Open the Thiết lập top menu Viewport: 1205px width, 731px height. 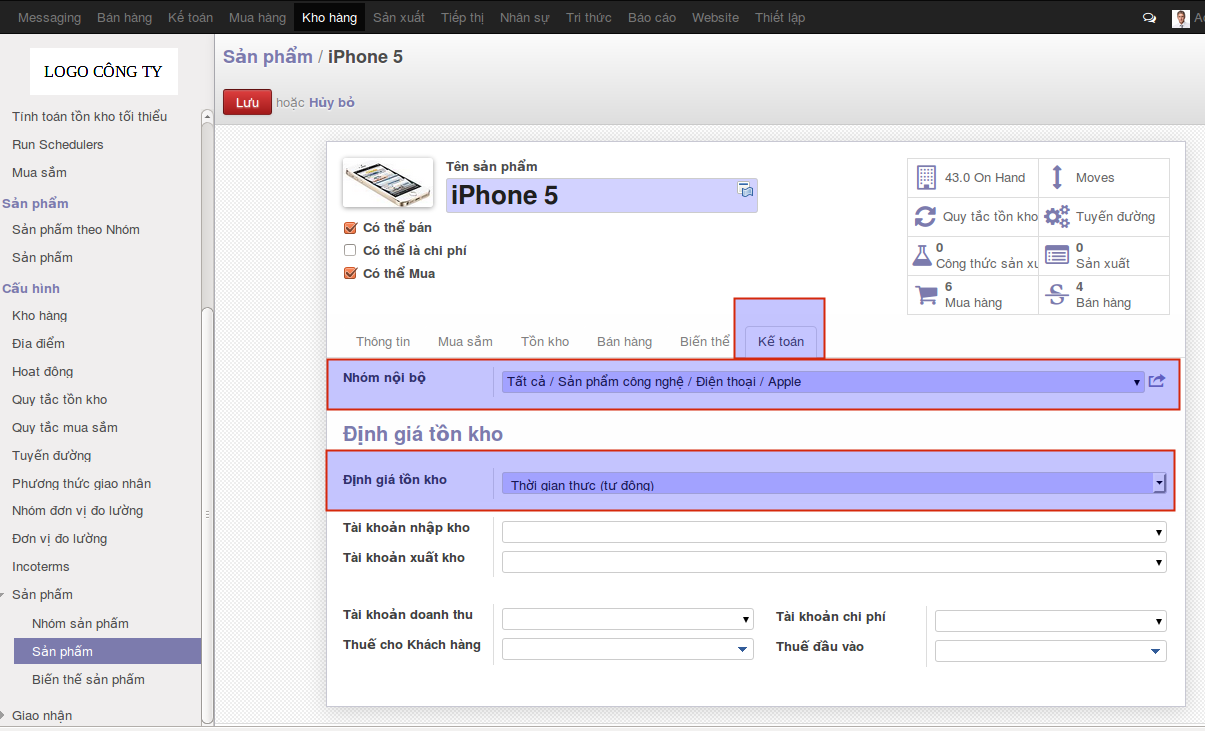[780, 18]
